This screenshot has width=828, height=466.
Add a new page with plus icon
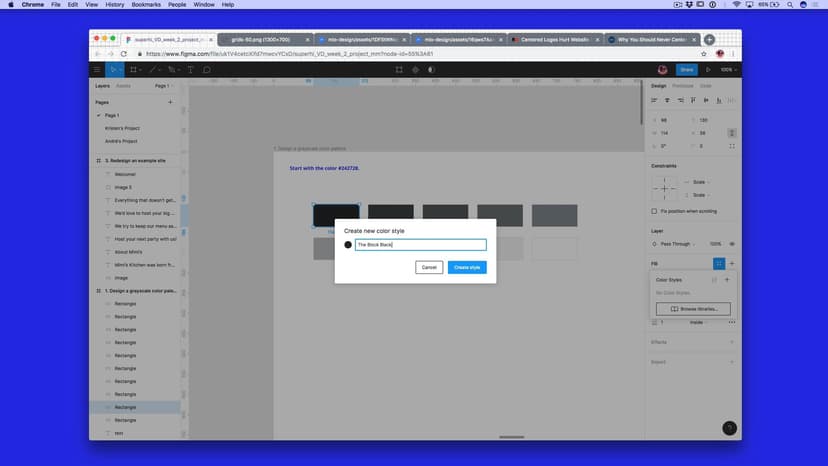(170, 102)
